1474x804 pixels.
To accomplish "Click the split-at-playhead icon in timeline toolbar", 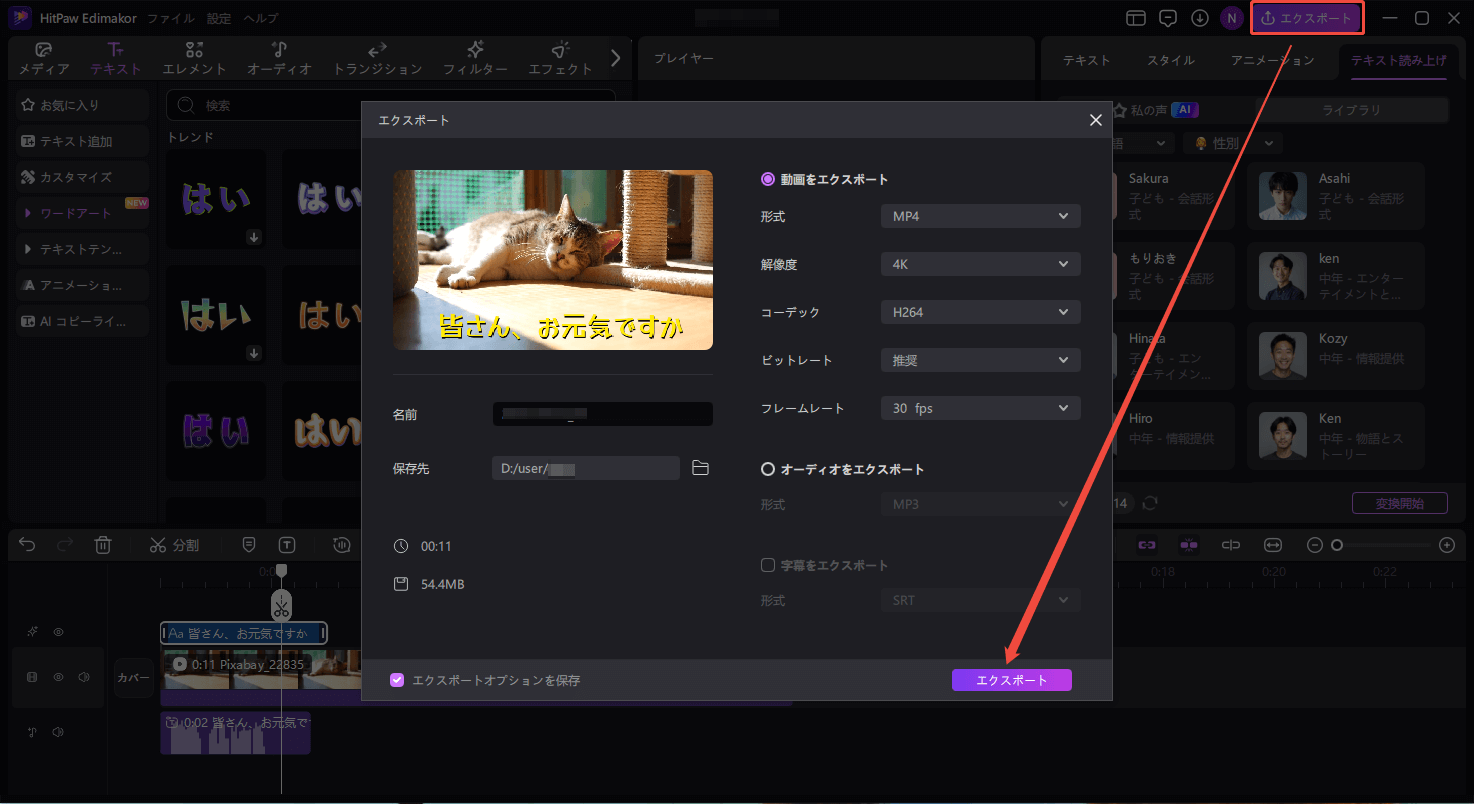I will (1231, 545).
